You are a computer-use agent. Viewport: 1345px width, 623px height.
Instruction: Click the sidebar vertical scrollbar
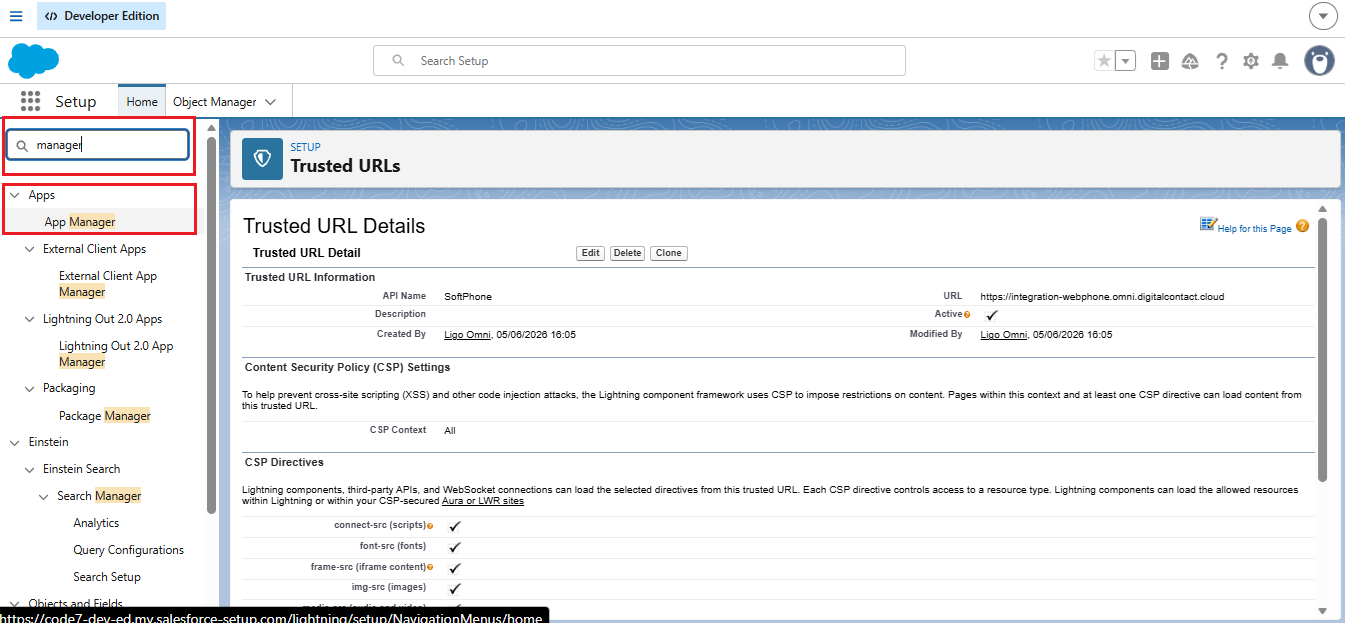tap(211, 325)
